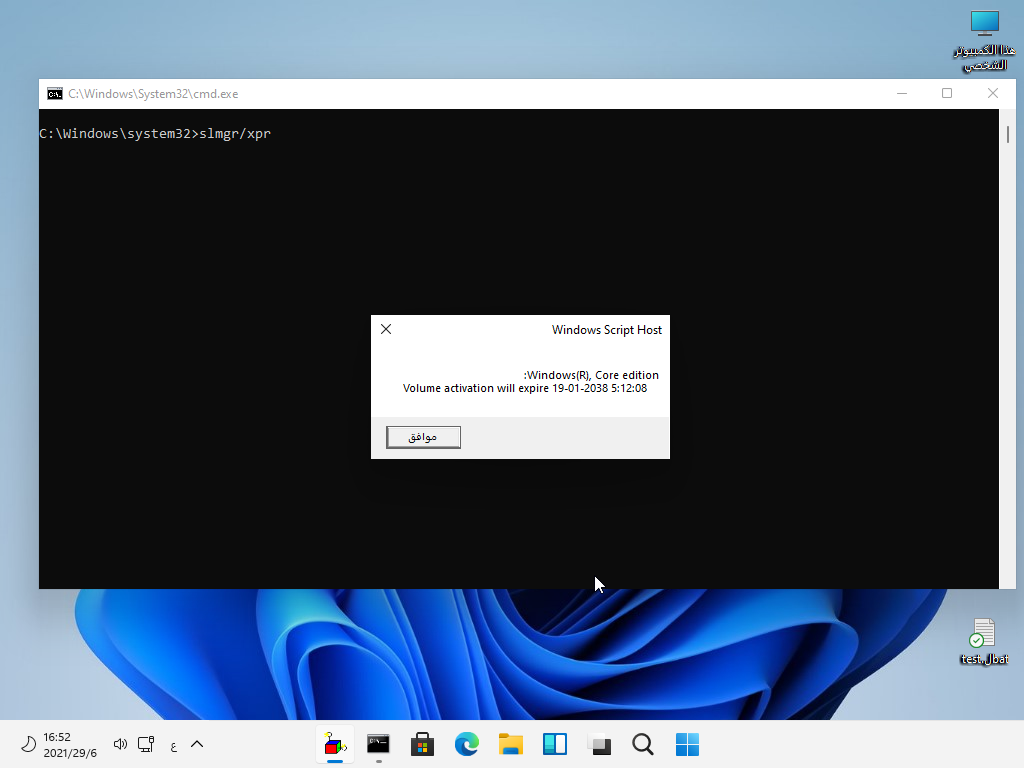The image size is (1024, 768).
Task: Select This PC desktop icon
Action: click(x=984, y=40)
